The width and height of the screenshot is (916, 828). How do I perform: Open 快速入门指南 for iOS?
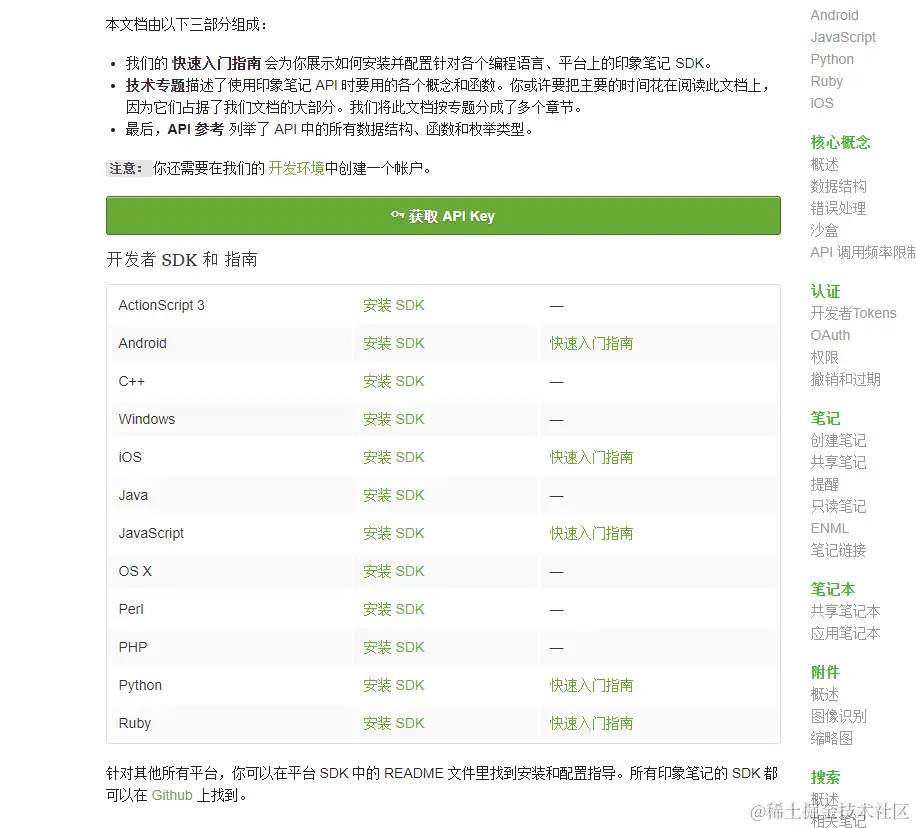[590, 457]
